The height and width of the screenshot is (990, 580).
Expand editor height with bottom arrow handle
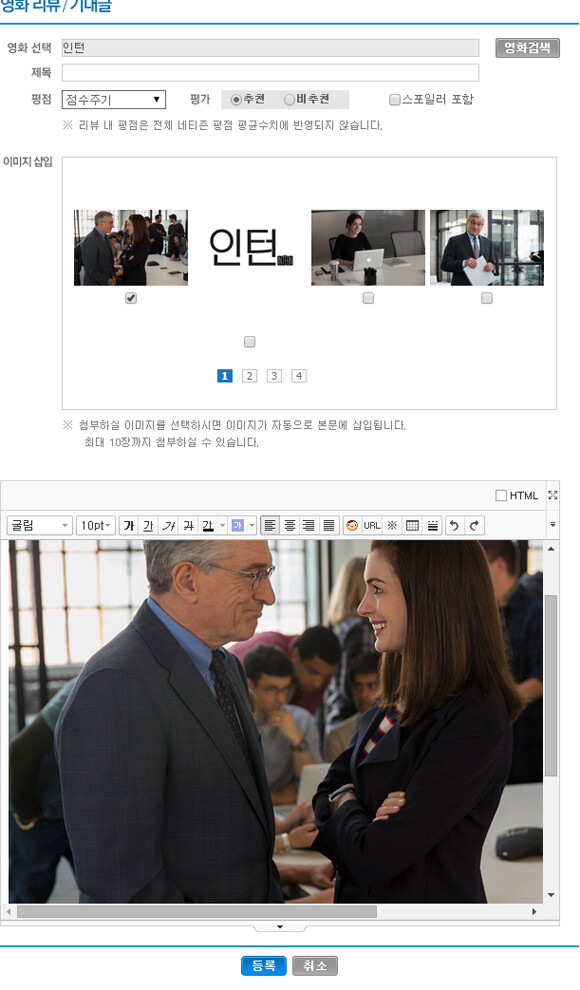point(280,927)
